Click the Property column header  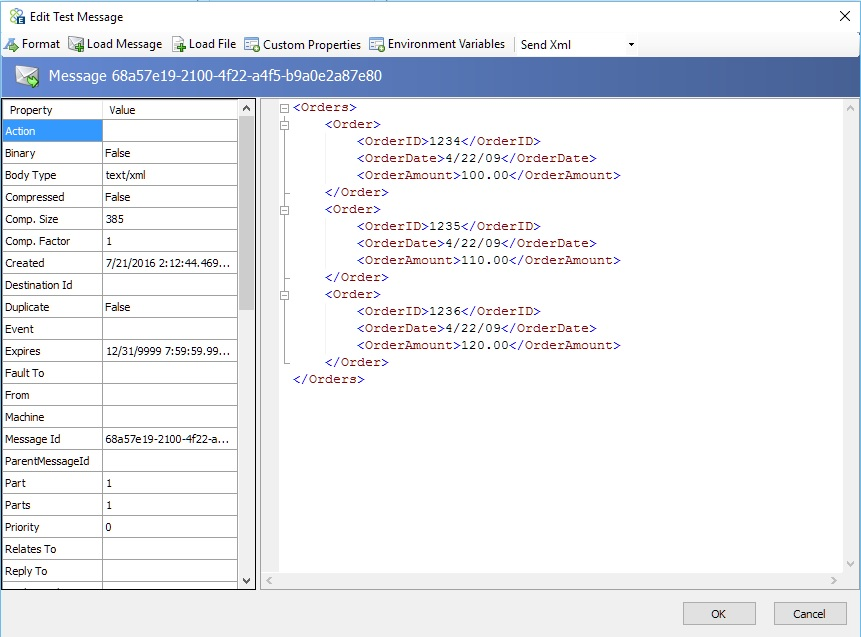coord(53,110)
